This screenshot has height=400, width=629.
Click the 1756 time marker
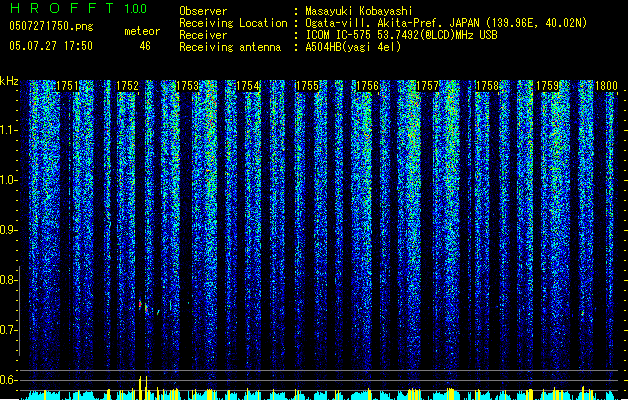[367, 86]
